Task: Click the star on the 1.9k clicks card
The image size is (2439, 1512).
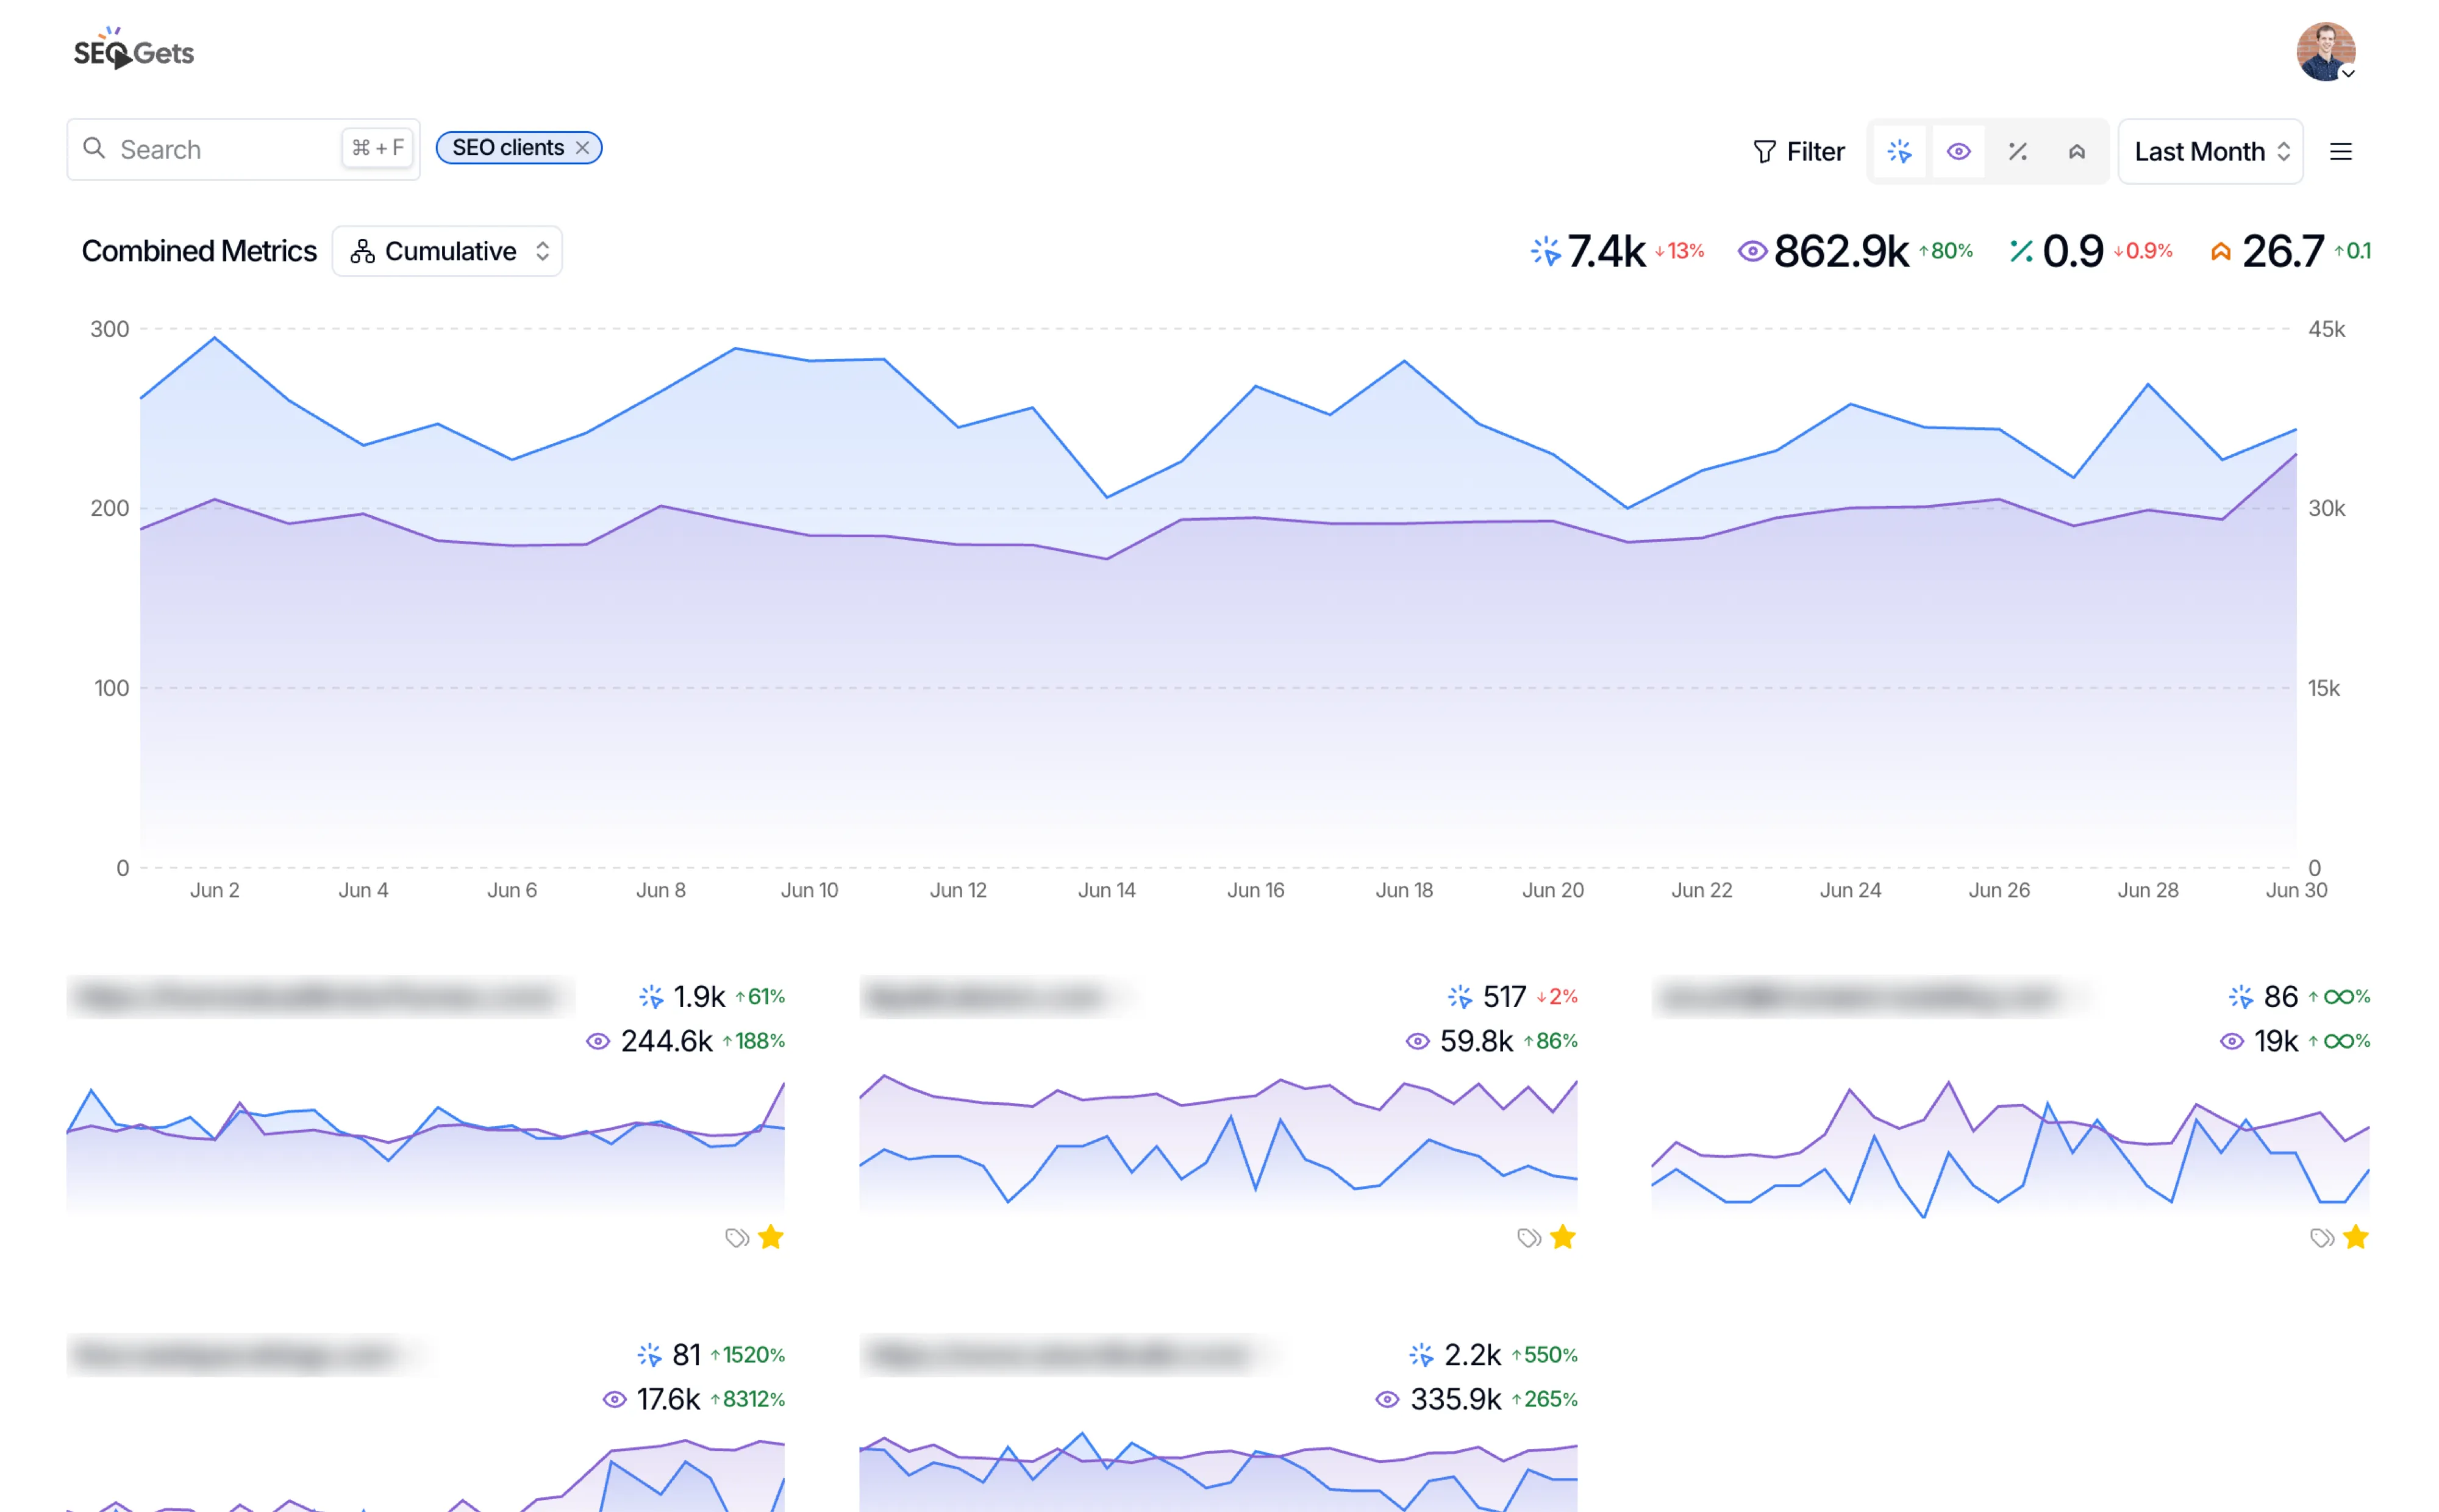Action: point(770,1237)
